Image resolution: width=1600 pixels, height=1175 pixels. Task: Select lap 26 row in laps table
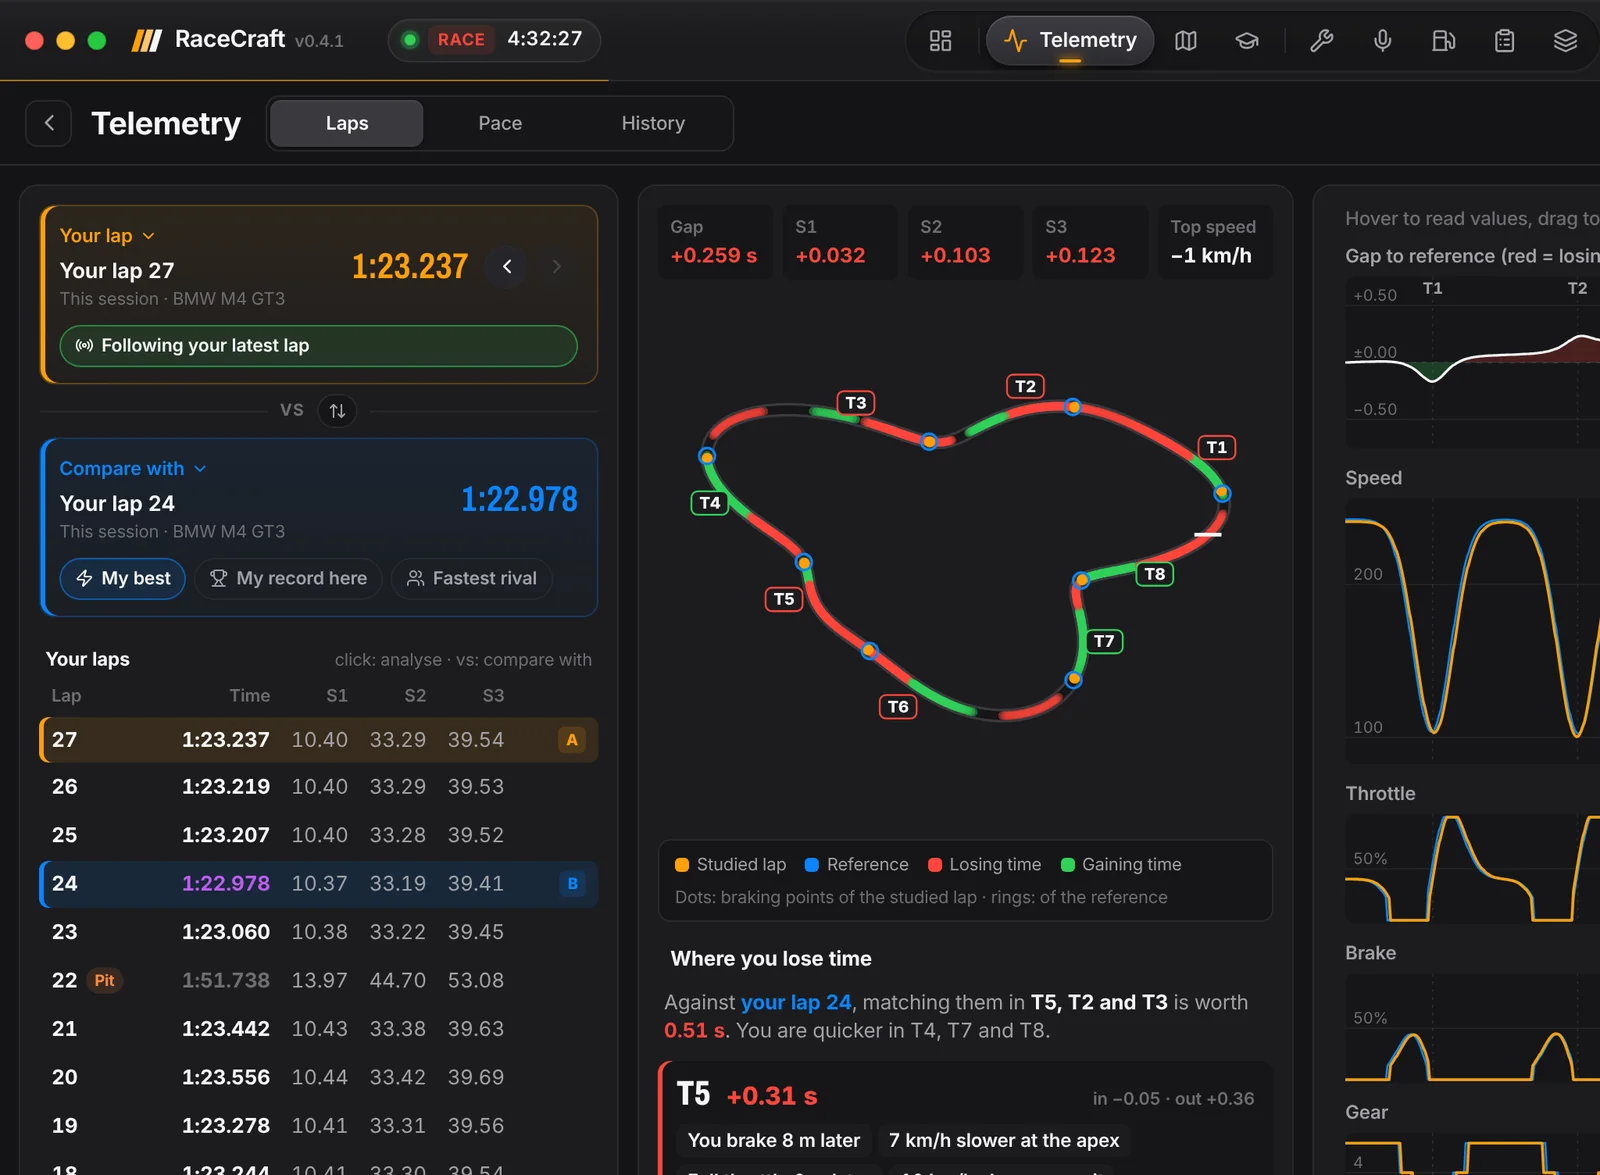click(x=319, y=787)
